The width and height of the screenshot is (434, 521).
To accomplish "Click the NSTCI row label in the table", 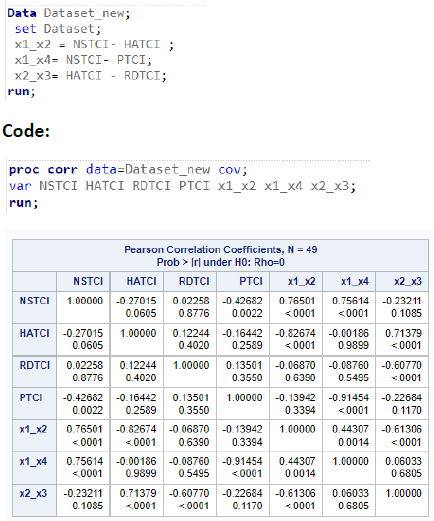I will pyautogui.click(x=34, y=301).
